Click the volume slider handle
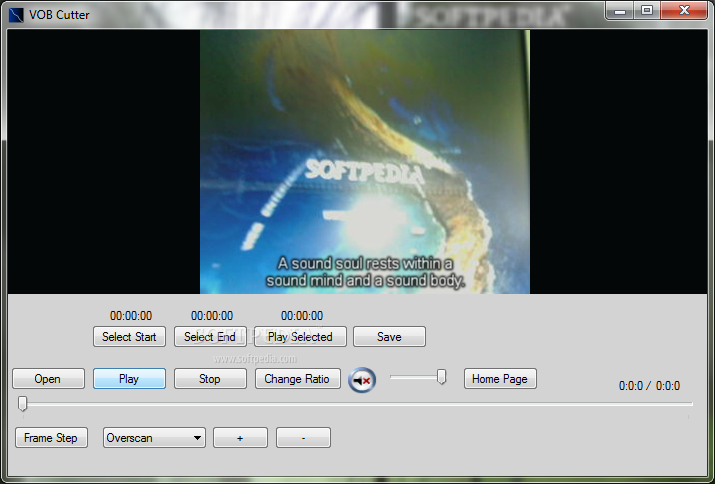 point(441,377)
